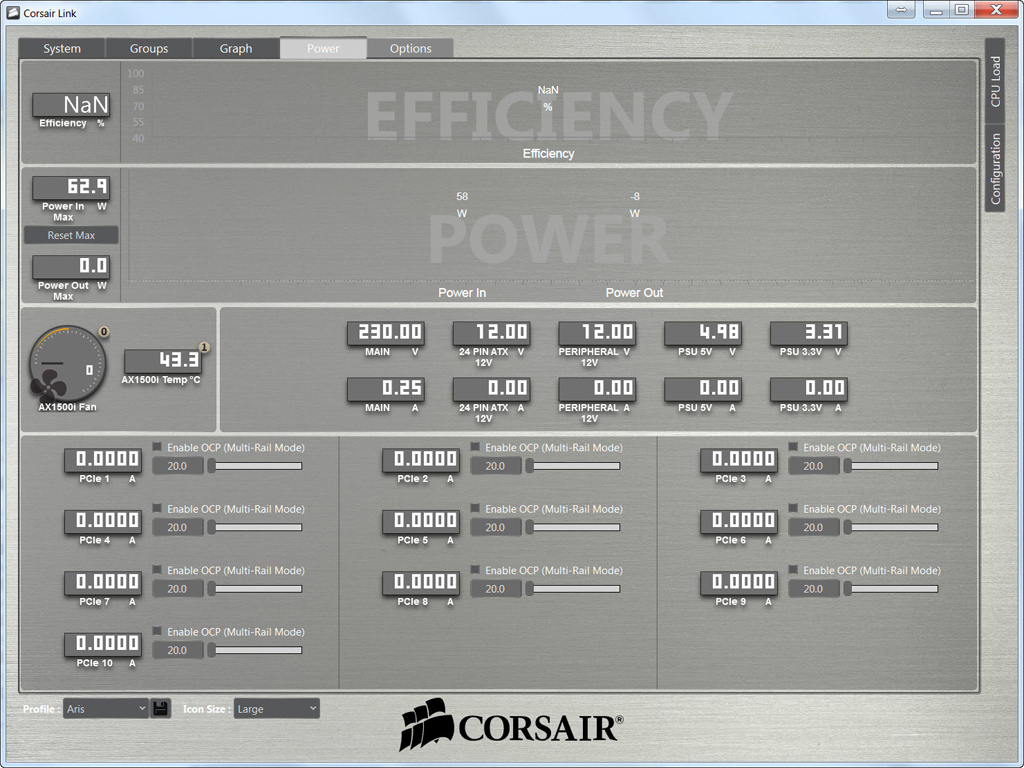The image size is (1024, 768).
Task: Adjust the PCIe 7 OCP limit slider
Action: coord(255,589)
